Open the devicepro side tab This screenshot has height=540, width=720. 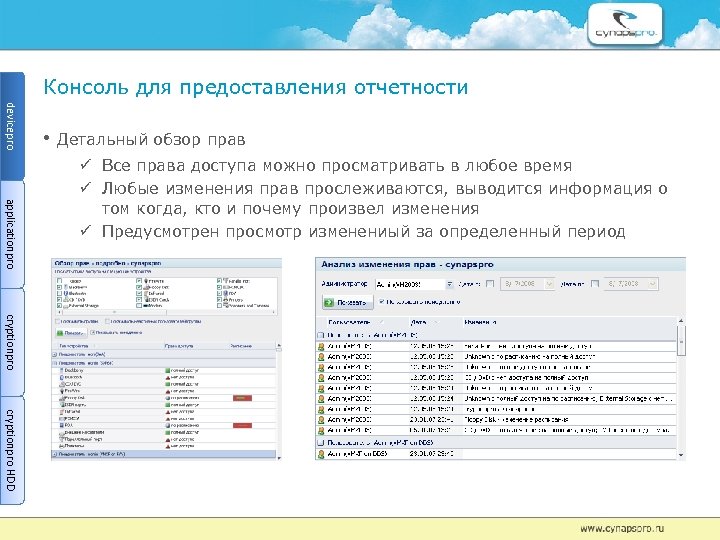coord(11,126)
